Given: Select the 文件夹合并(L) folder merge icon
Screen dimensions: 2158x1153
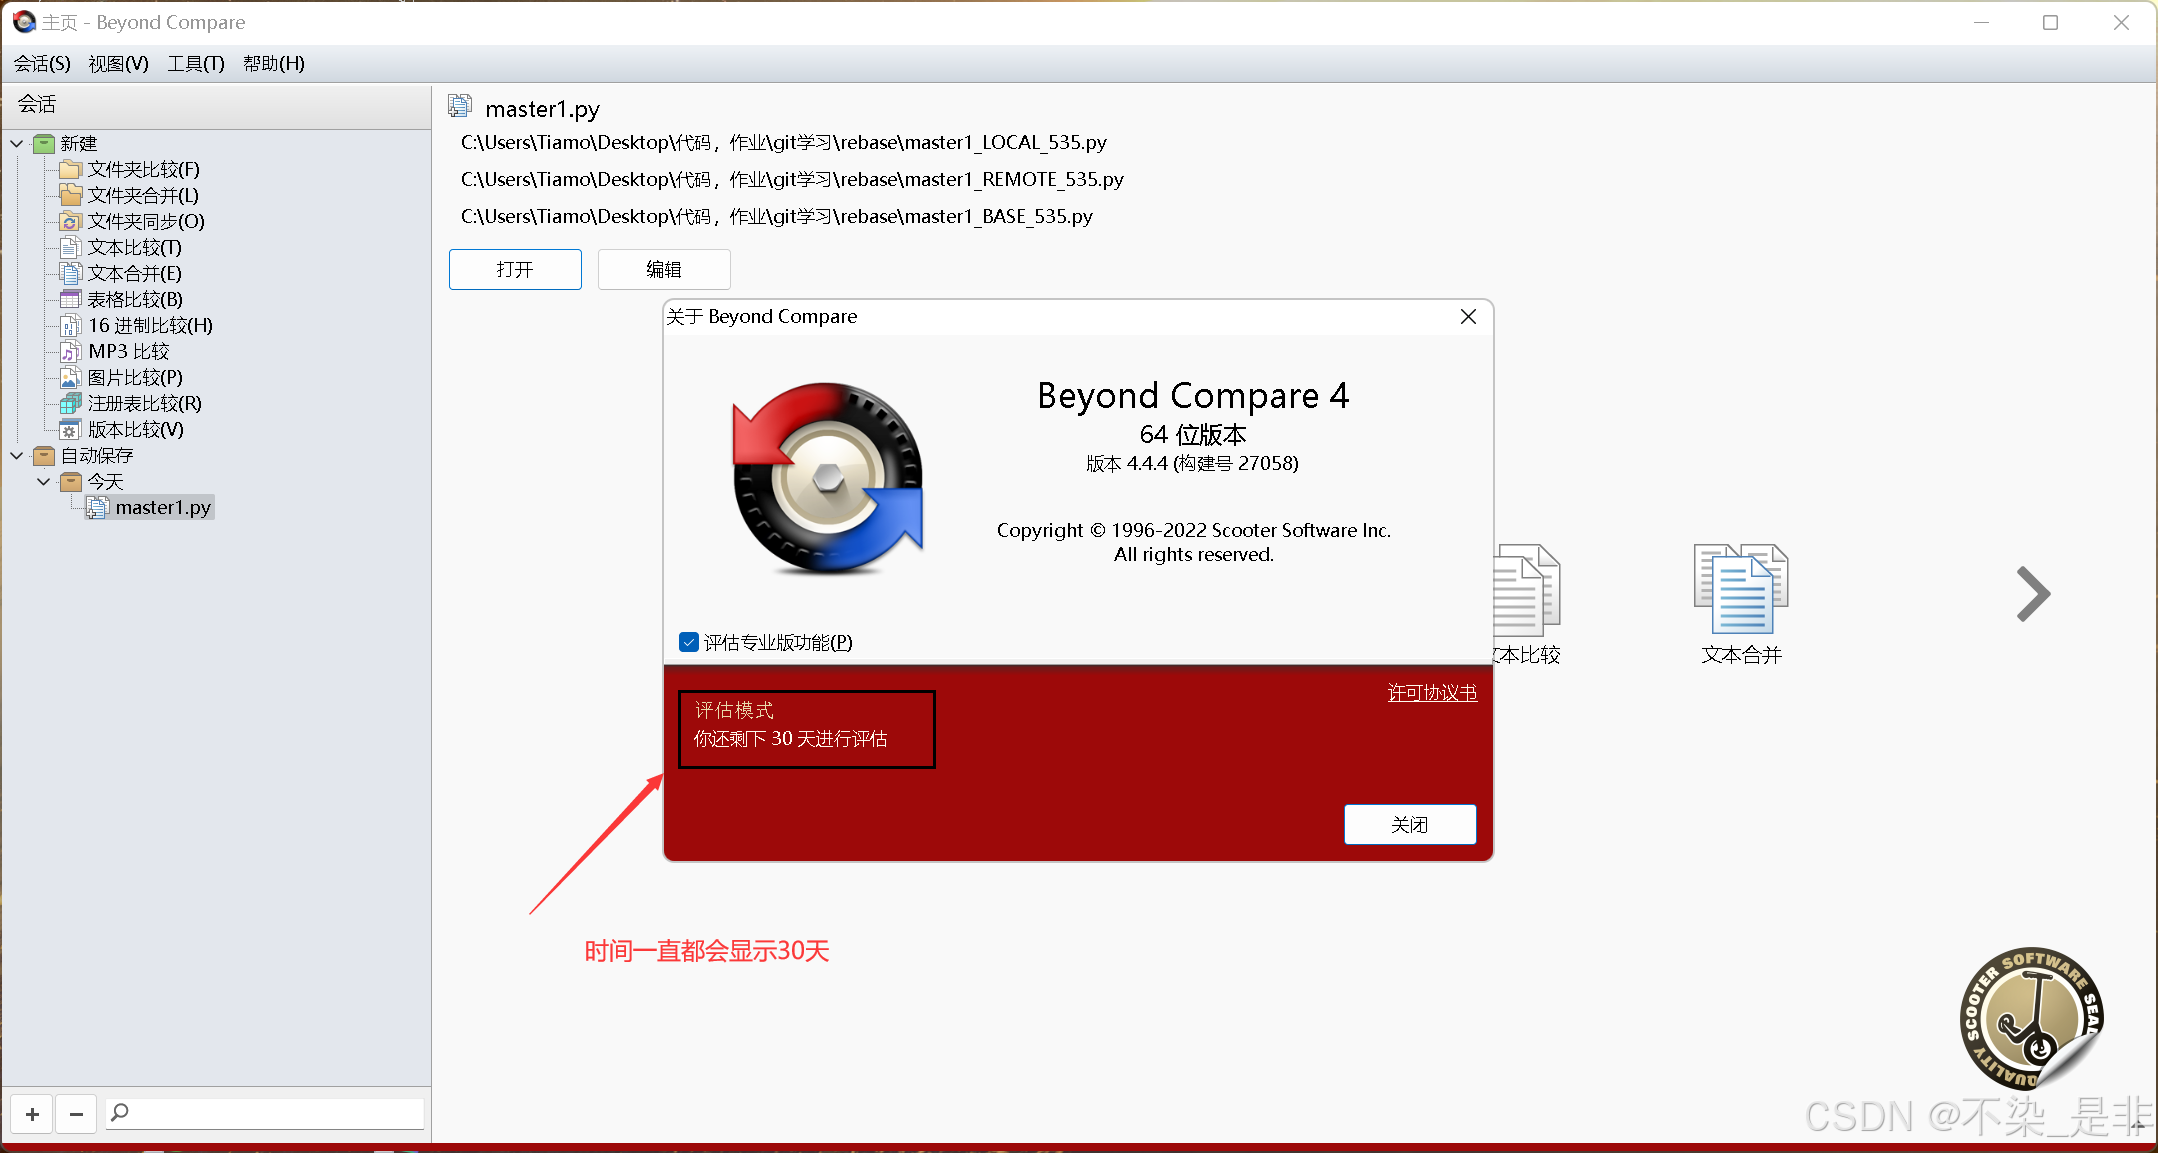Looking at the screenshot, I should [x=70, y=195].
